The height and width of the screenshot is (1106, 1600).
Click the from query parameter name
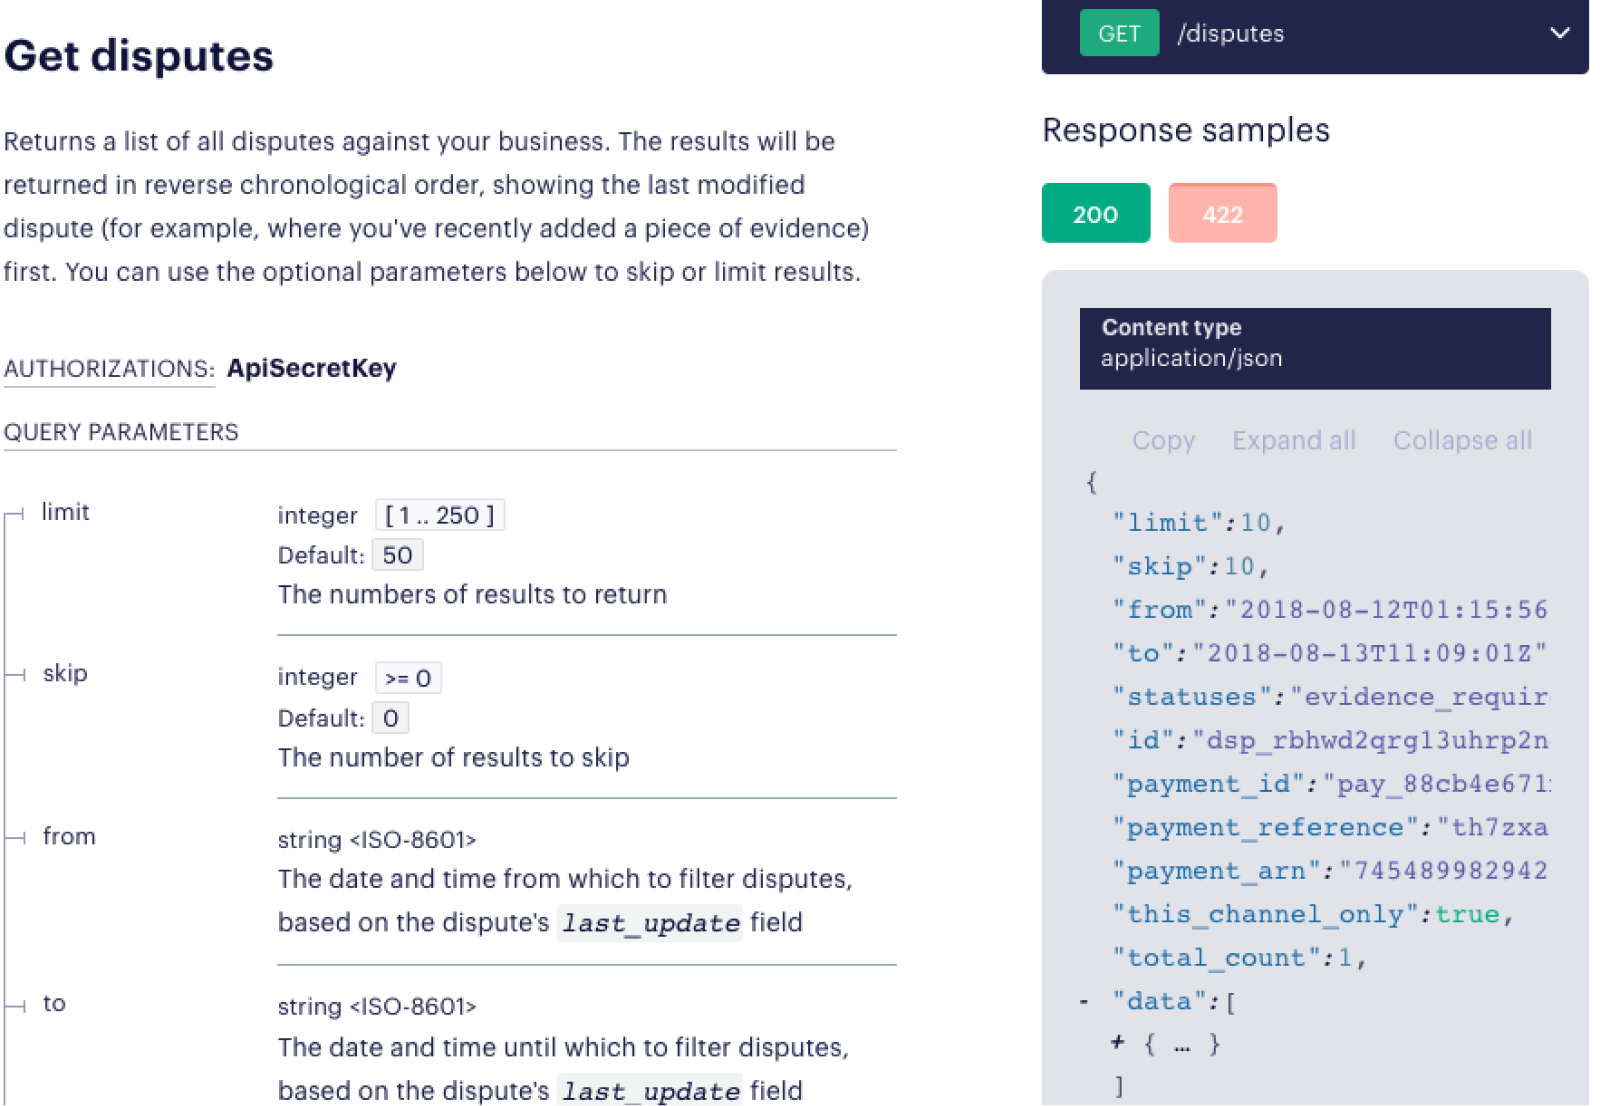coord(69,837)
